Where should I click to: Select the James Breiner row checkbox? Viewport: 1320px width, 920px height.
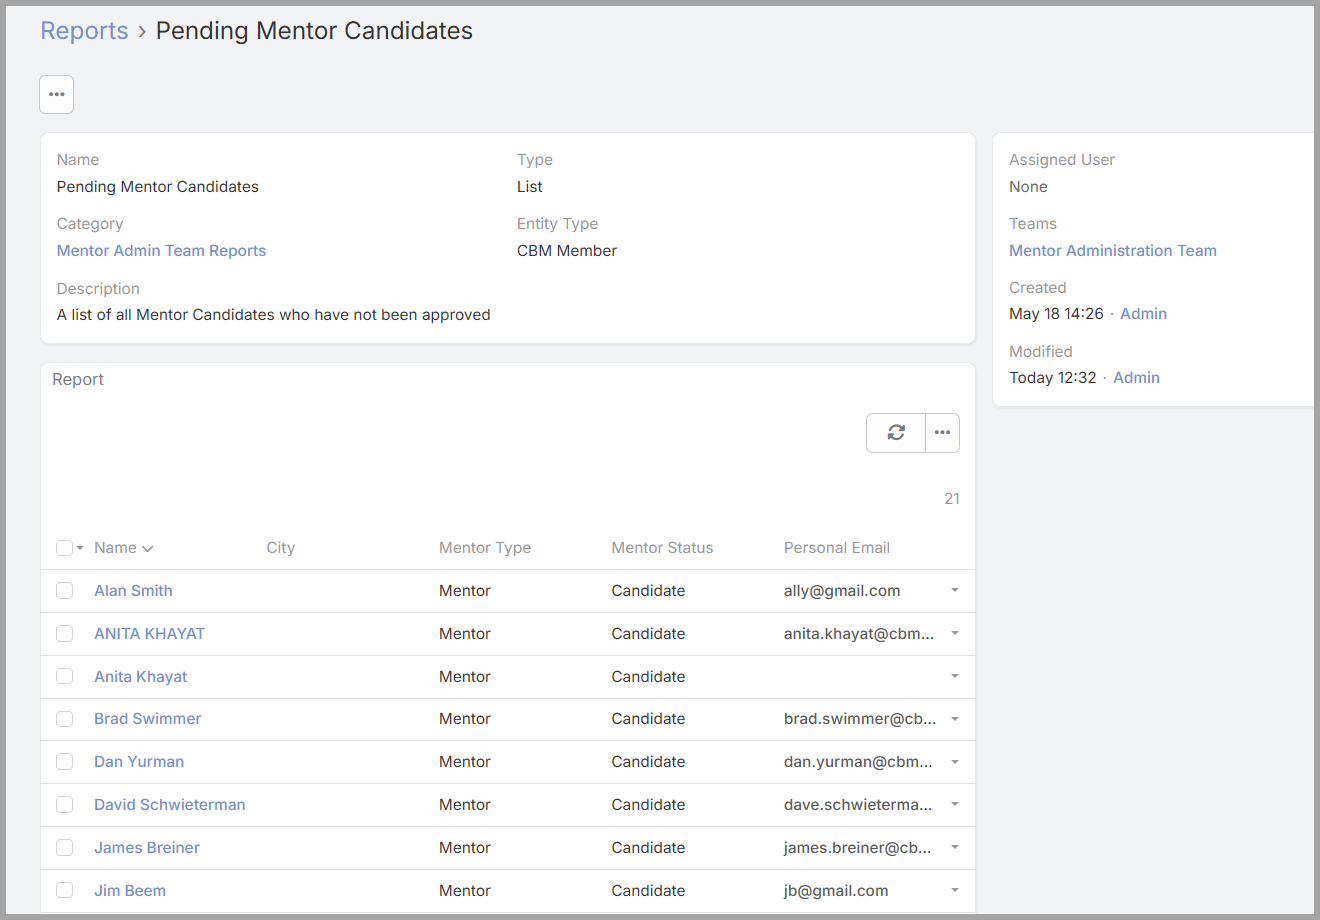pos(65,848)
